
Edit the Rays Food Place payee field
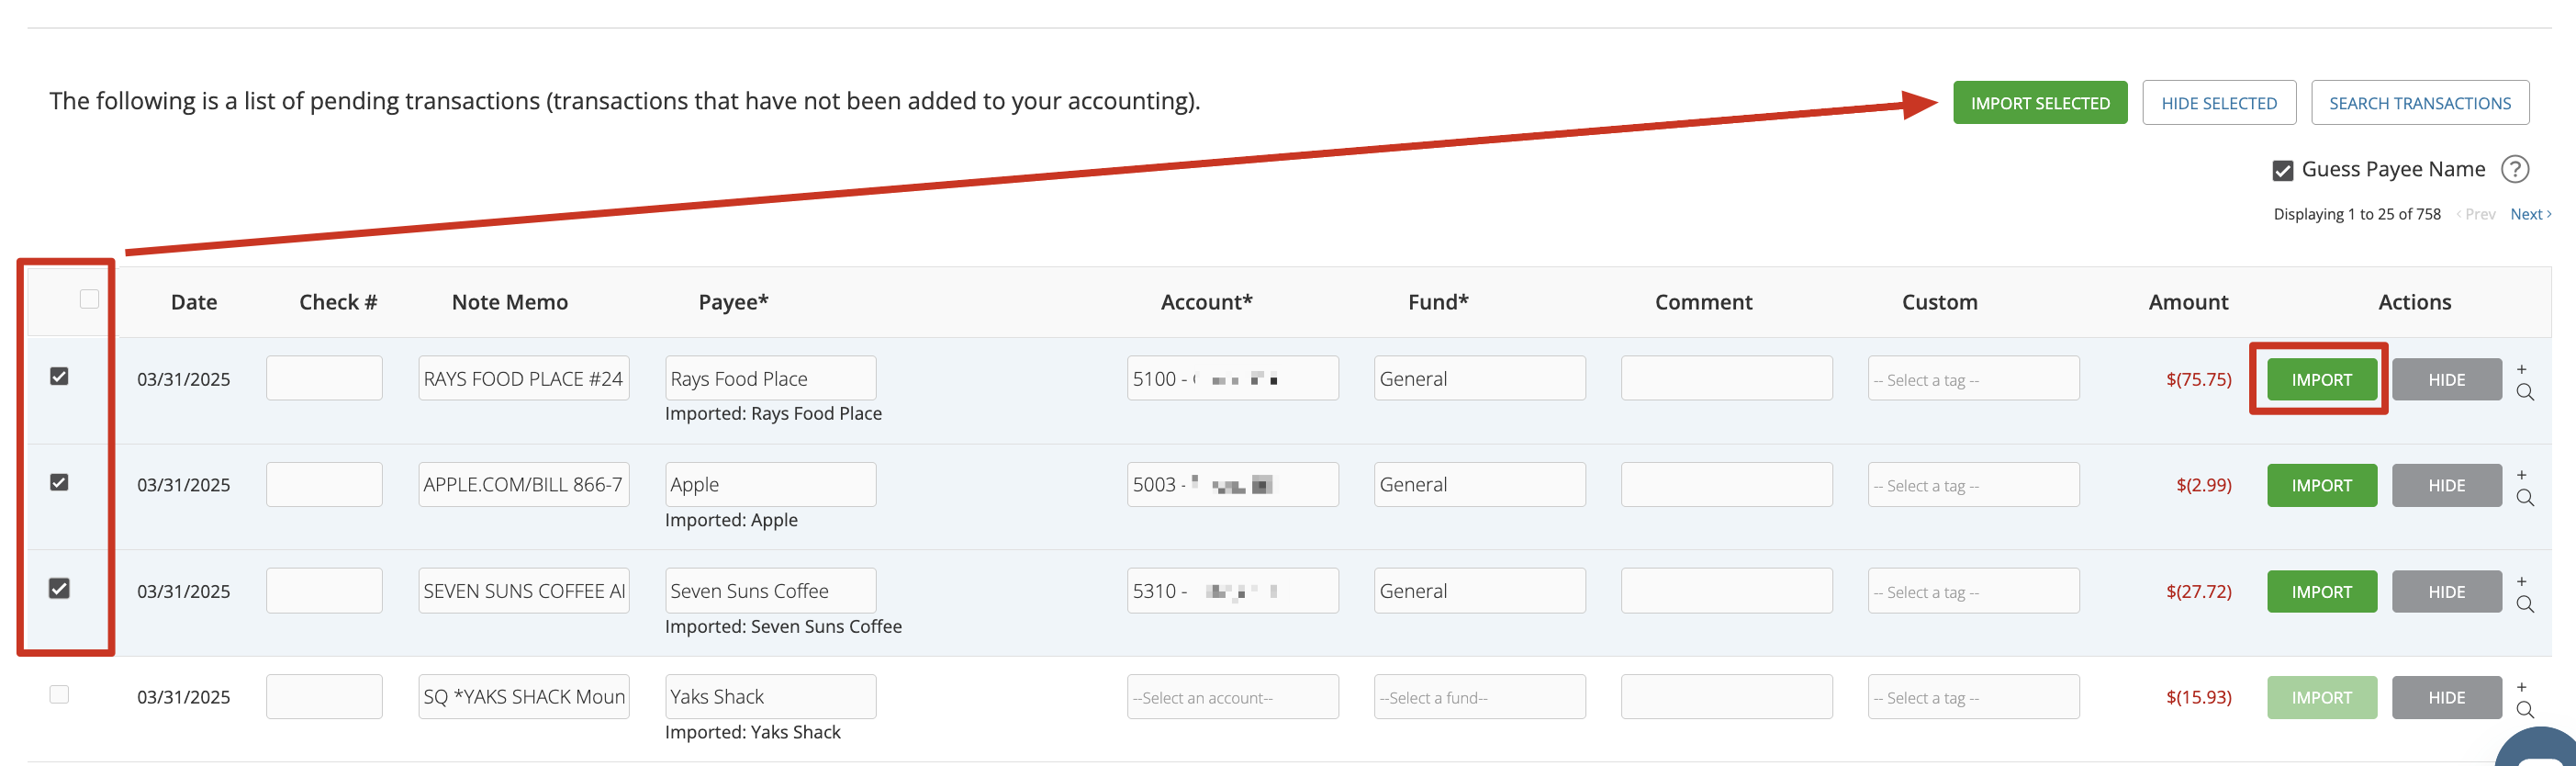point(770,379)
